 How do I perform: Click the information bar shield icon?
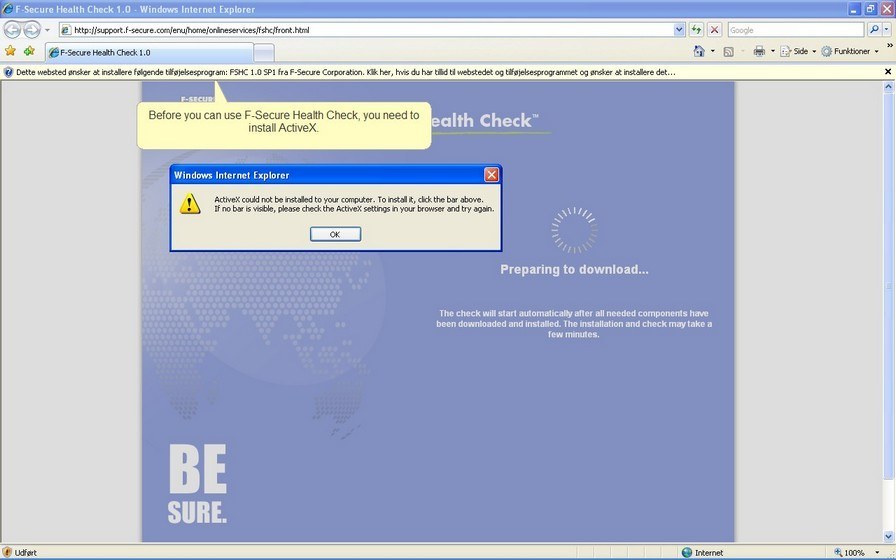coord(8,72)
